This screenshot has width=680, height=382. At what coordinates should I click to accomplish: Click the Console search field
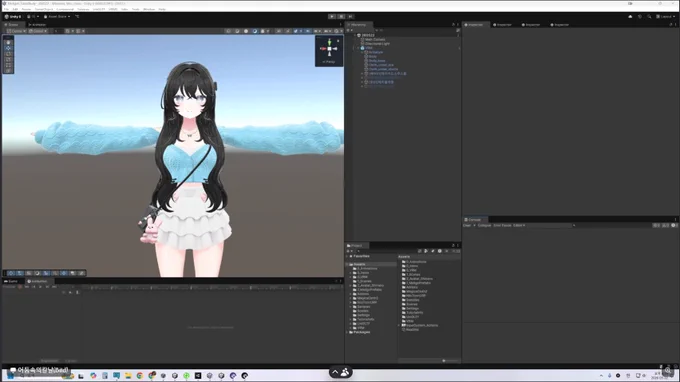(611, 225)
